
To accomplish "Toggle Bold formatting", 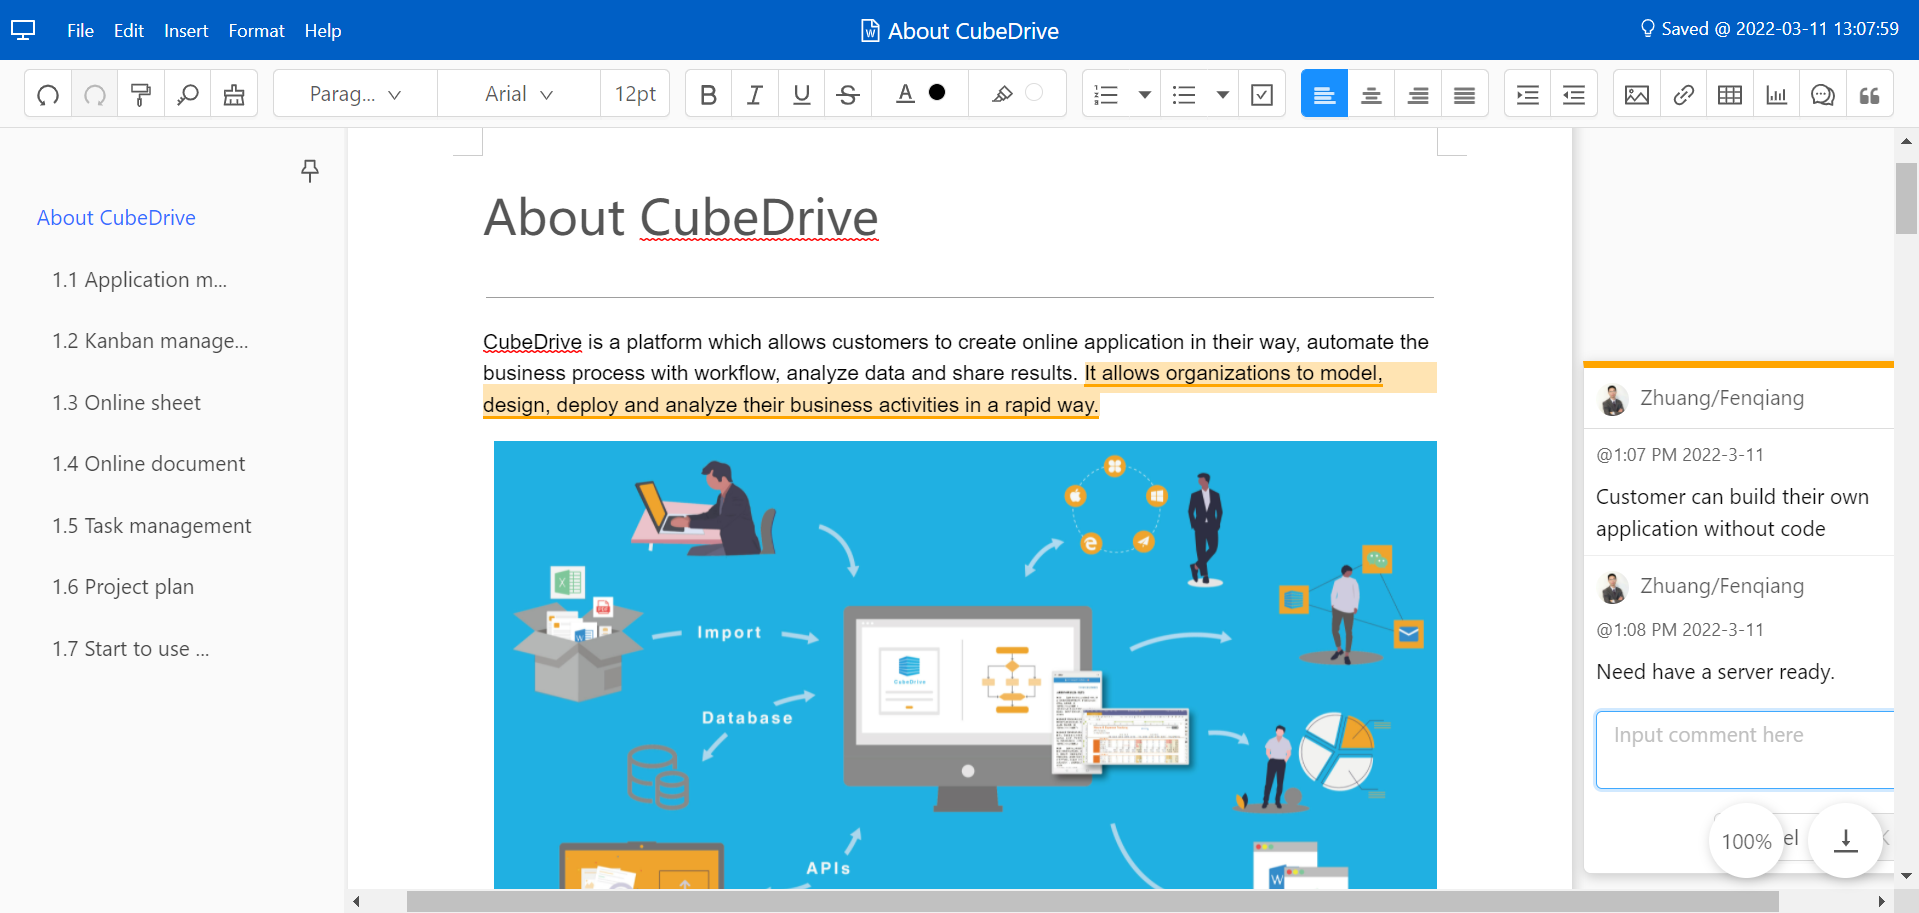I will (709, 94).
